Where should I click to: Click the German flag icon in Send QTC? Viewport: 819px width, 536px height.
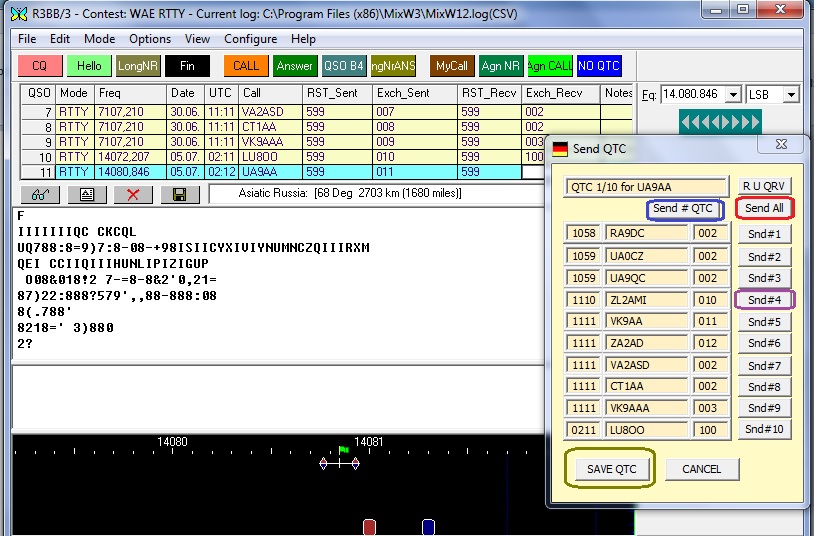click(560, 149)
